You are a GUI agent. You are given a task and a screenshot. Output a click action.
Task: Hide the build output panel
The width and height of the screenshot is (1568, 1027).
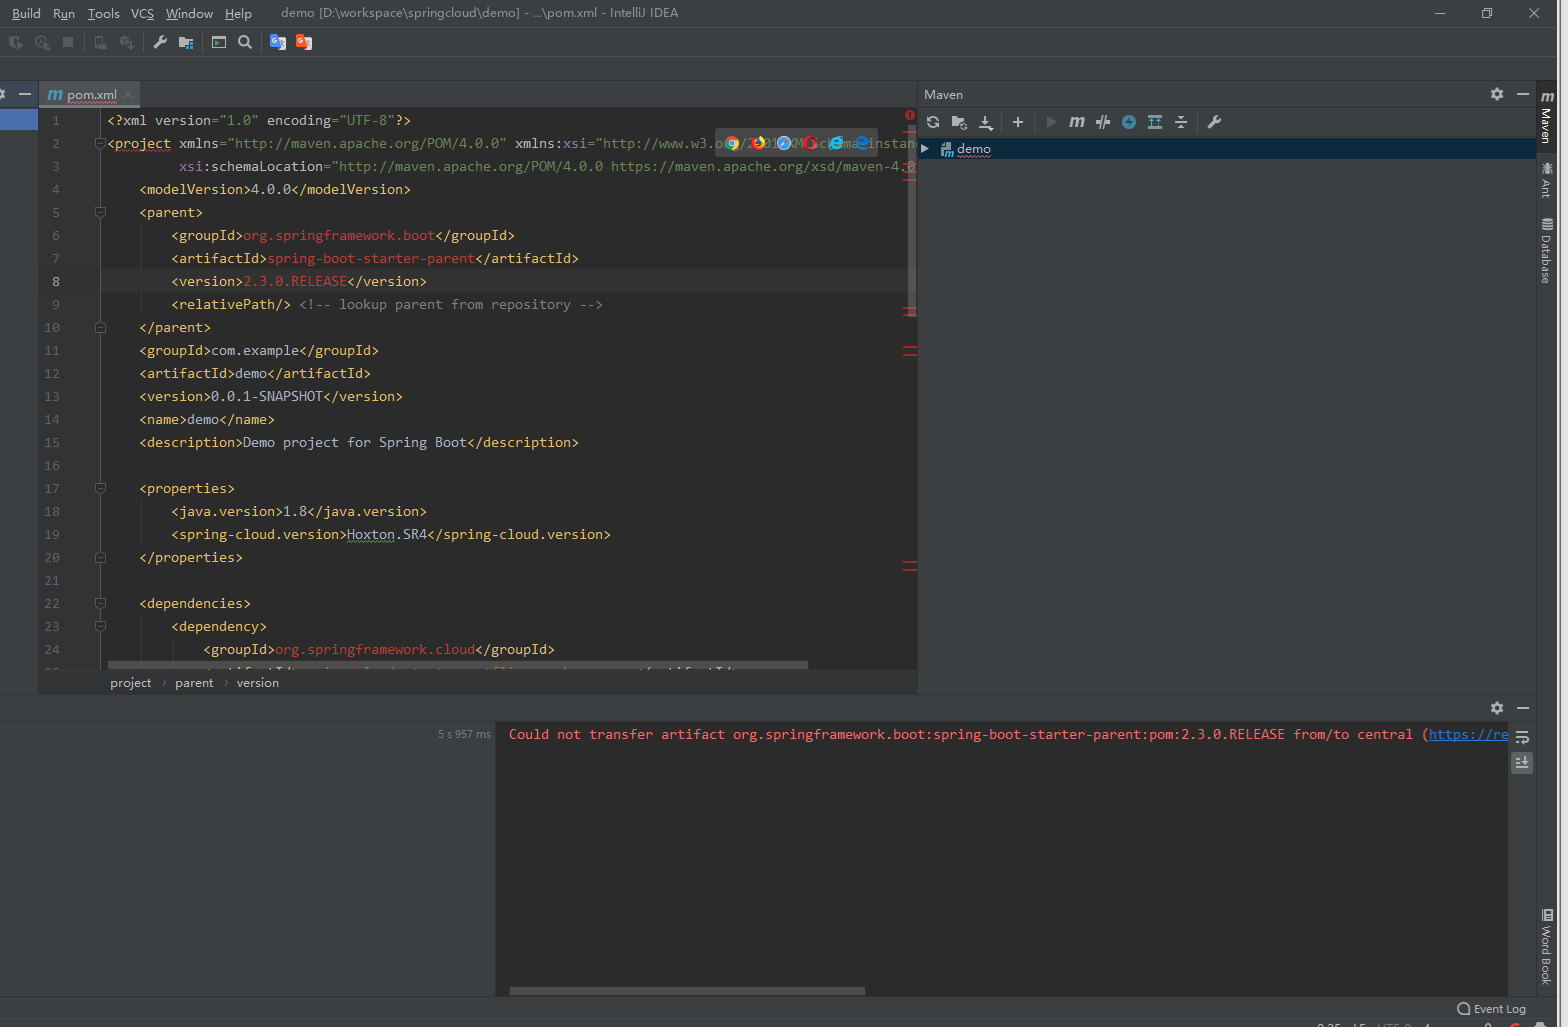[x=1523, y=708]
